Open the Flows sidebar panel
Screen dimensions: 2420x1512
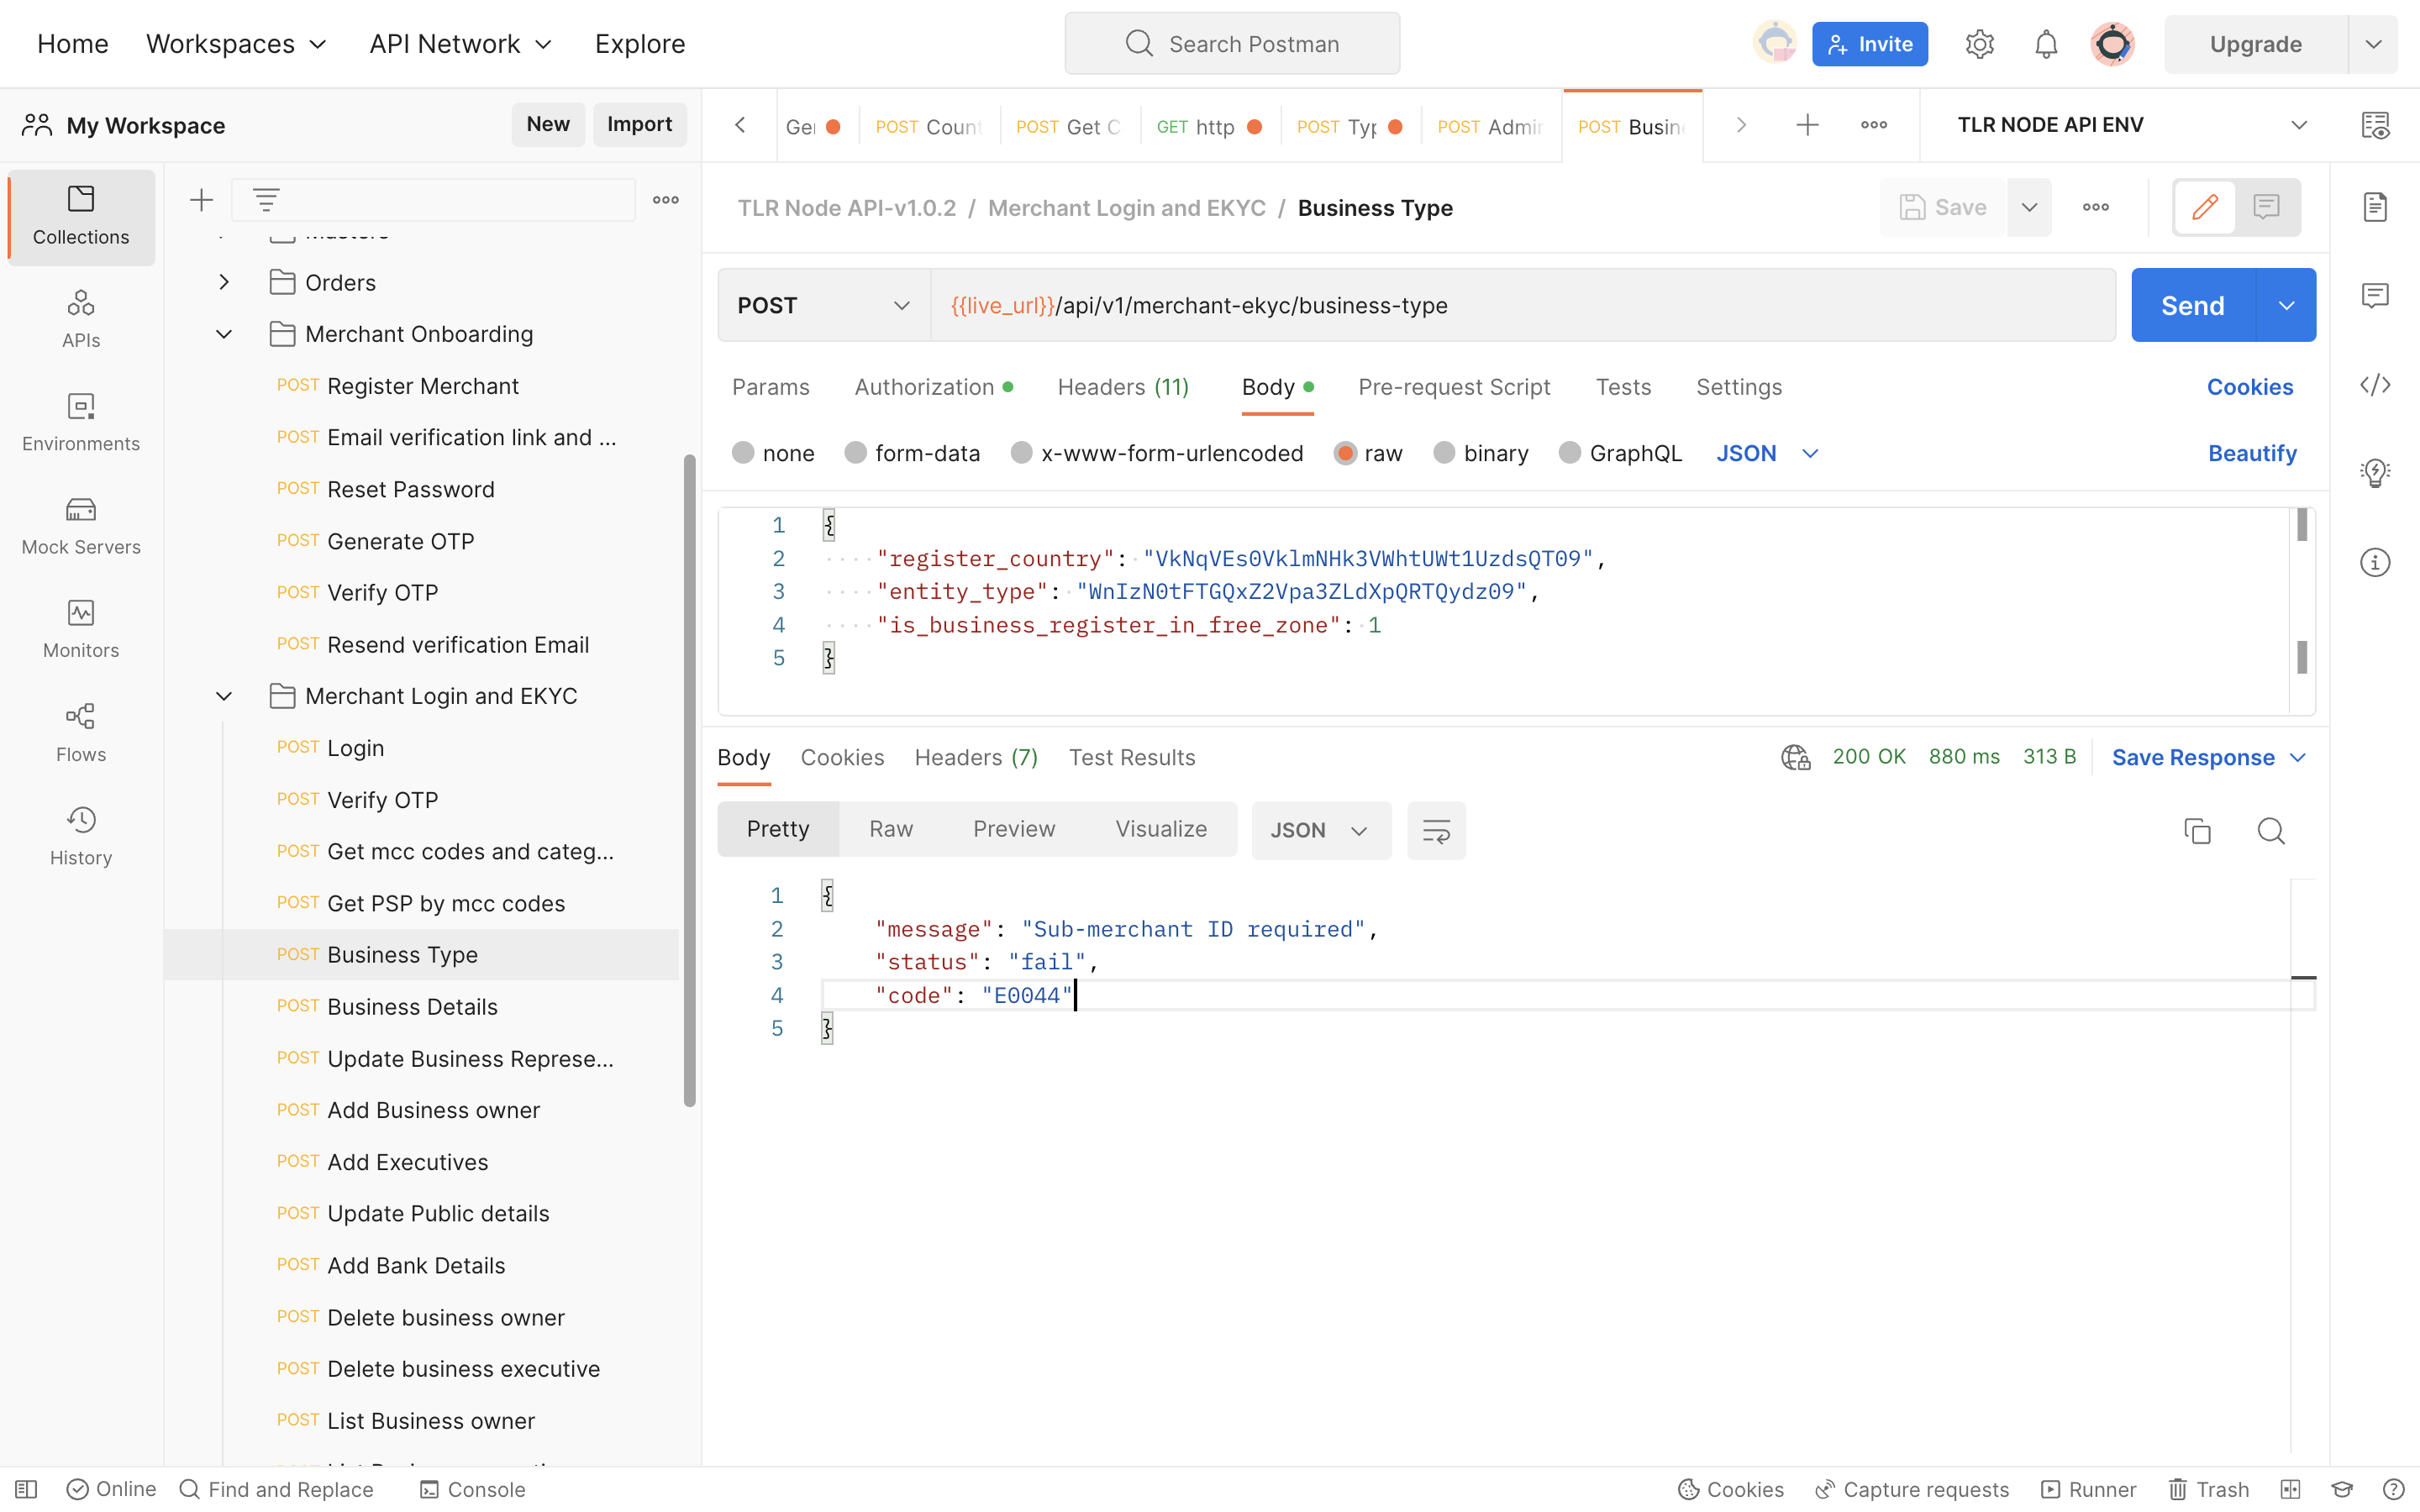tap(81, 733)
